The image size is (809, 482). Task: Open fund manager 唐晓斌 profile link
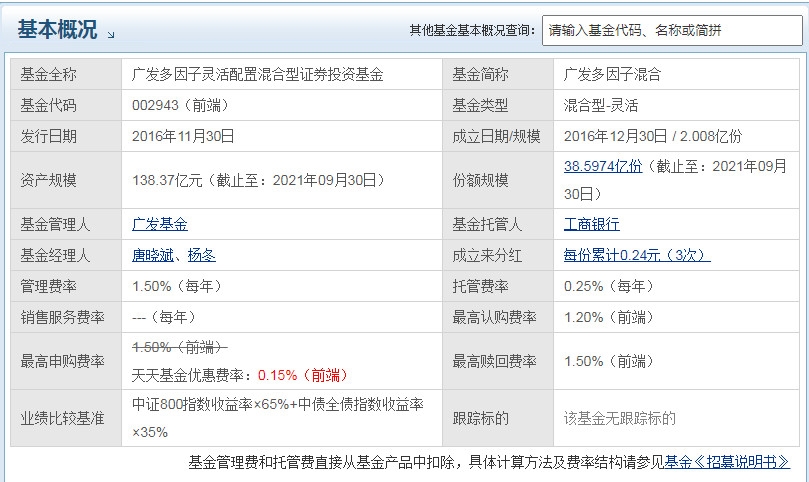pyautogui.click(x=153, y=255)
